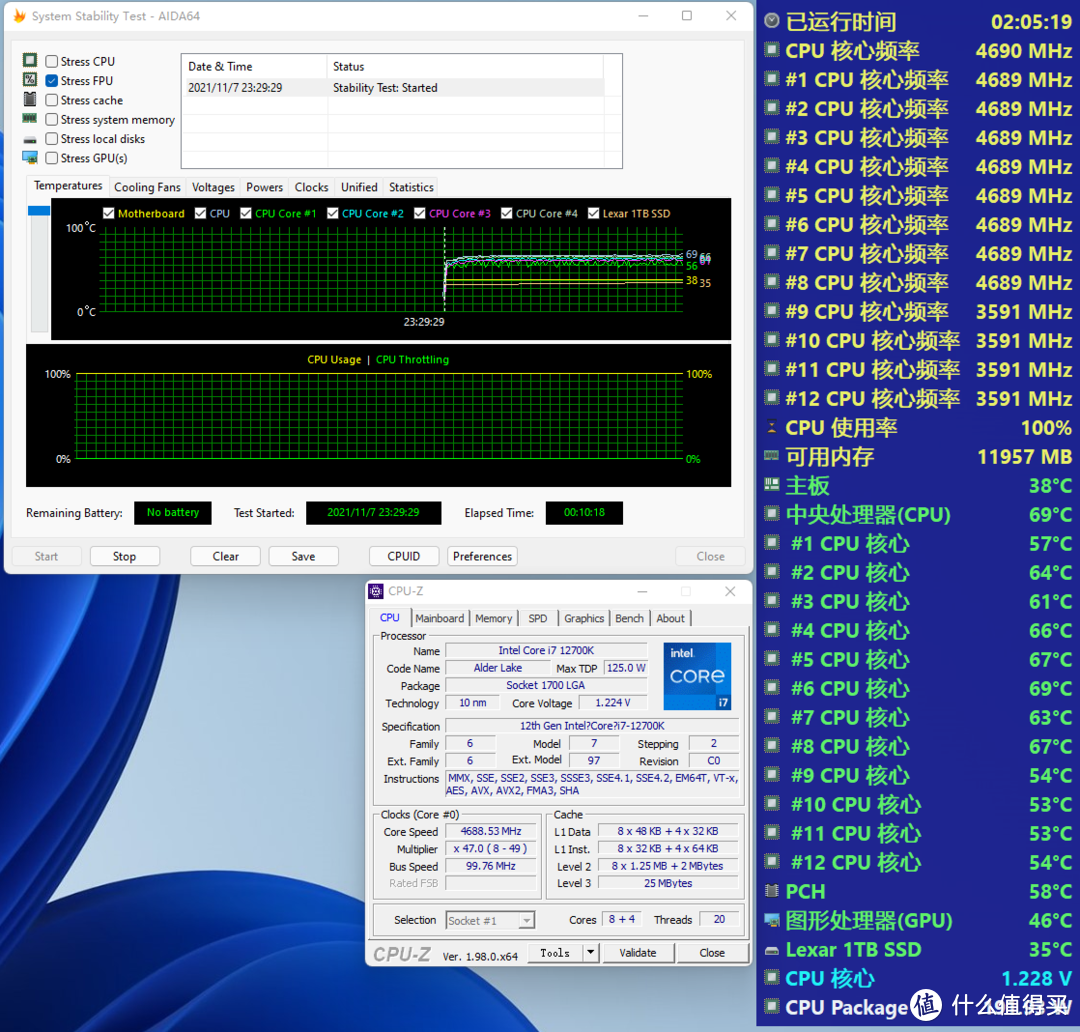Click the Stress cache icon
Image resolution: width=1080 pixels, height=1032 pixels.
coord(30,100)
